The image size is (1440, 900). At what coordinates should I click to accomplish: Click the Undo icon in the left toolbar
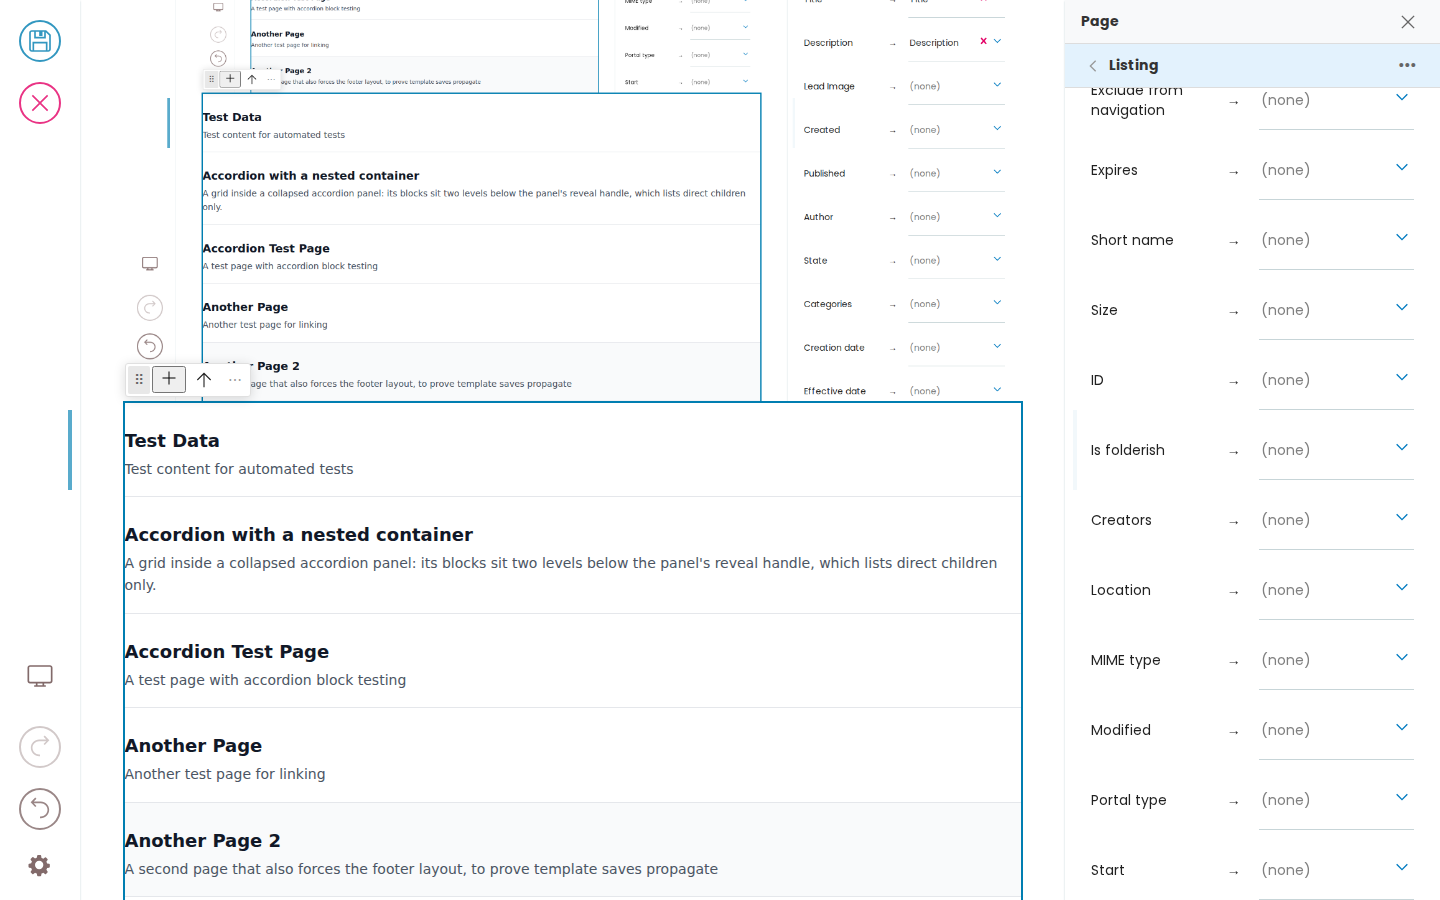tap(40, 809)
